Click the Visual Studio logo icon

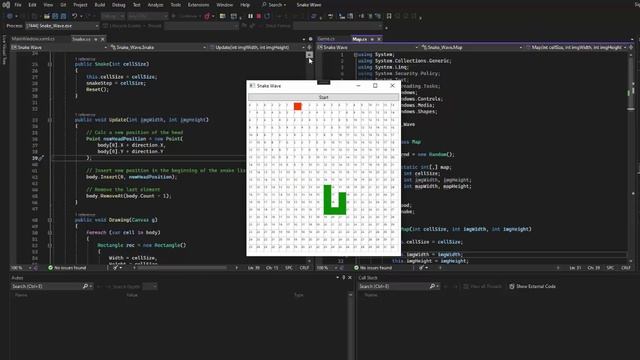pyautogui.click(x=6, y=5)
